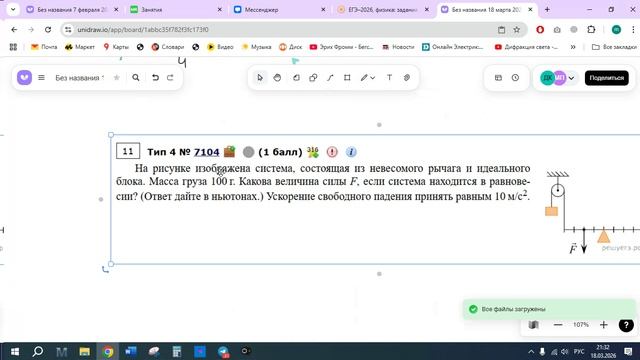Click the gray circle before 1 балл
The width and height of the screenshot is (640, 360).
tap(249, 152)
